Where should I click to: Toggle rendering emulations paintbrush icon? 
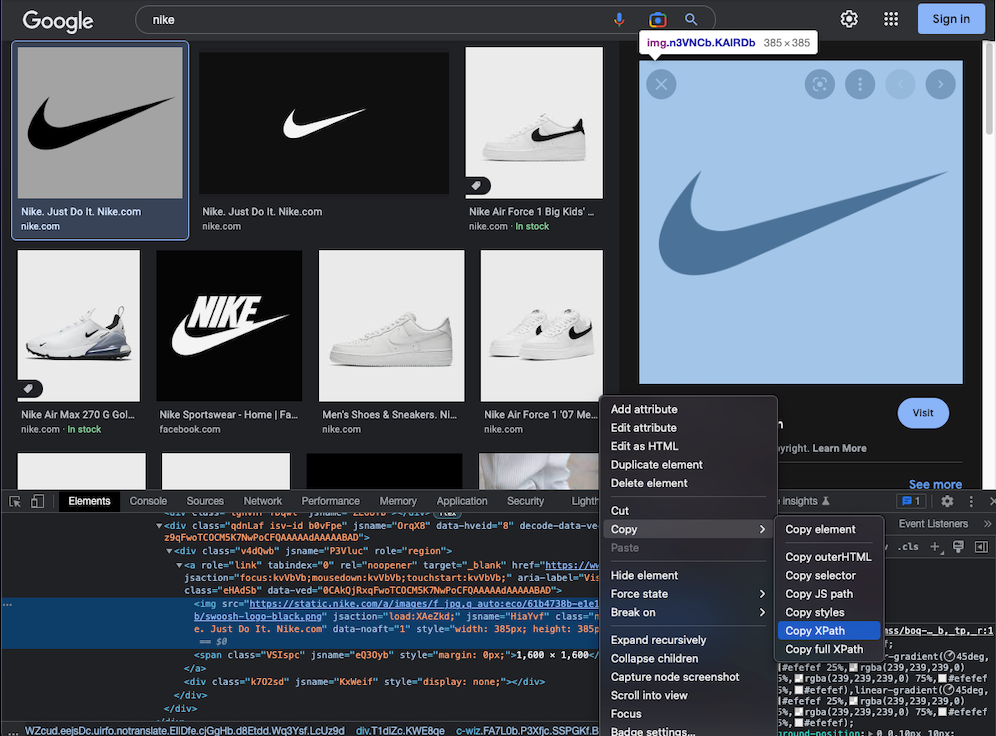(x=959, y=547)
